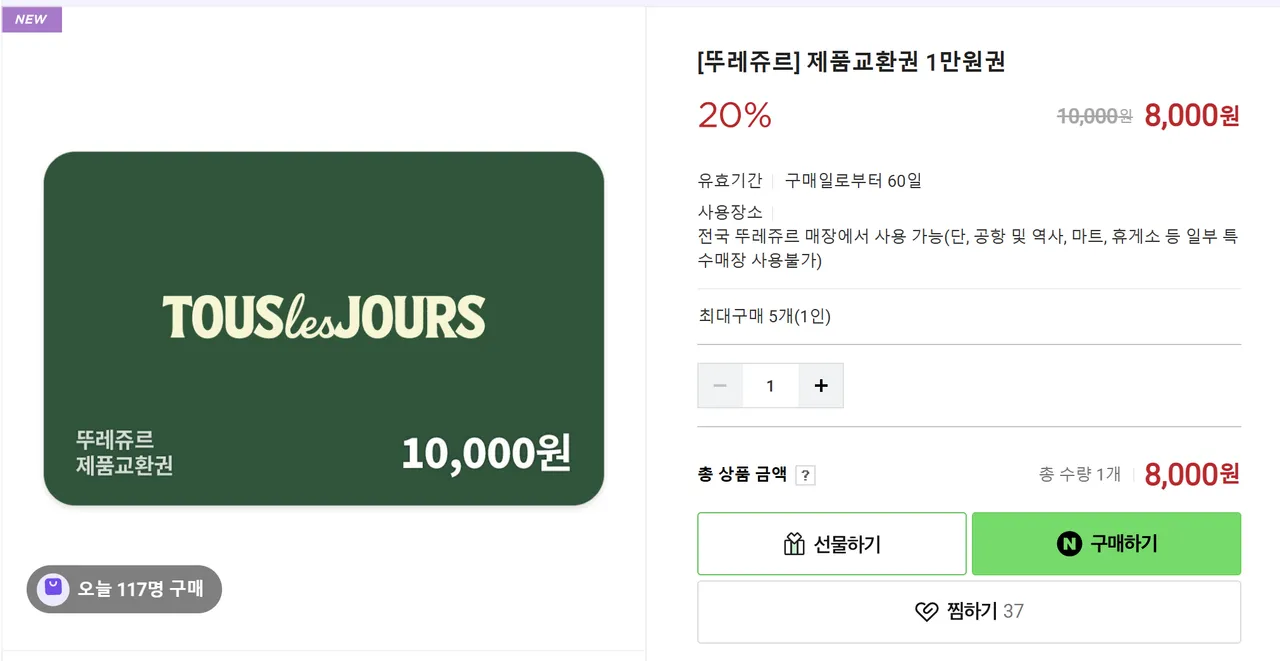Click the heart icon on 찜하기
Viewport: 1280px width, 661px height.
tap(927, 611)
